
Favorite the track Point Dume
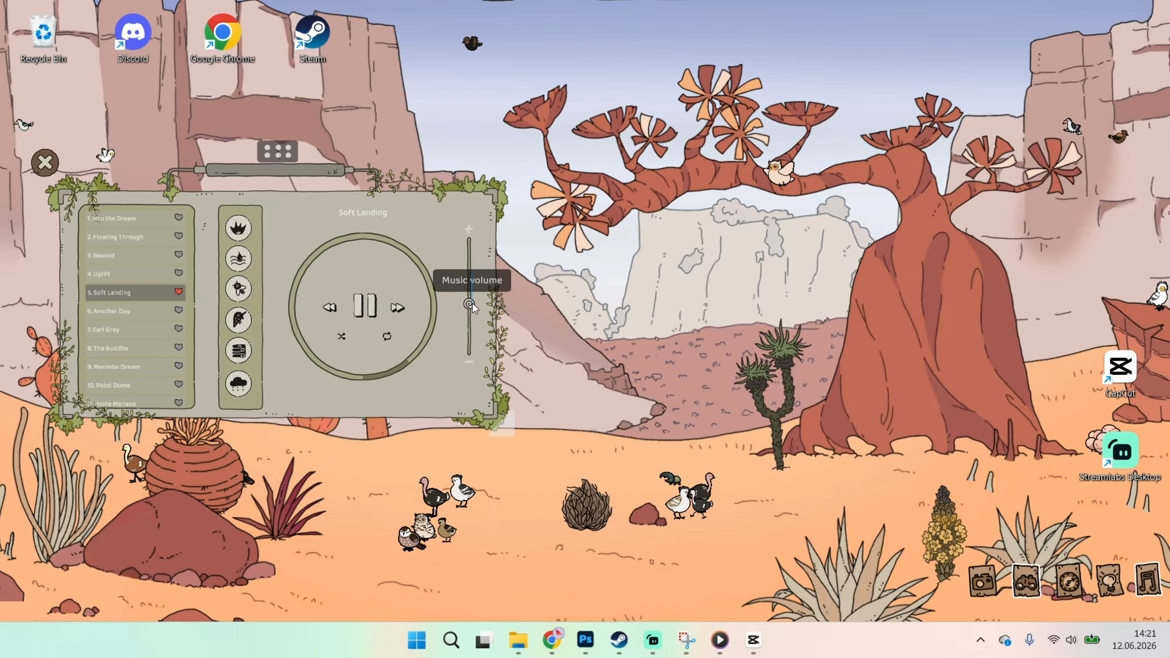[178, 384]
